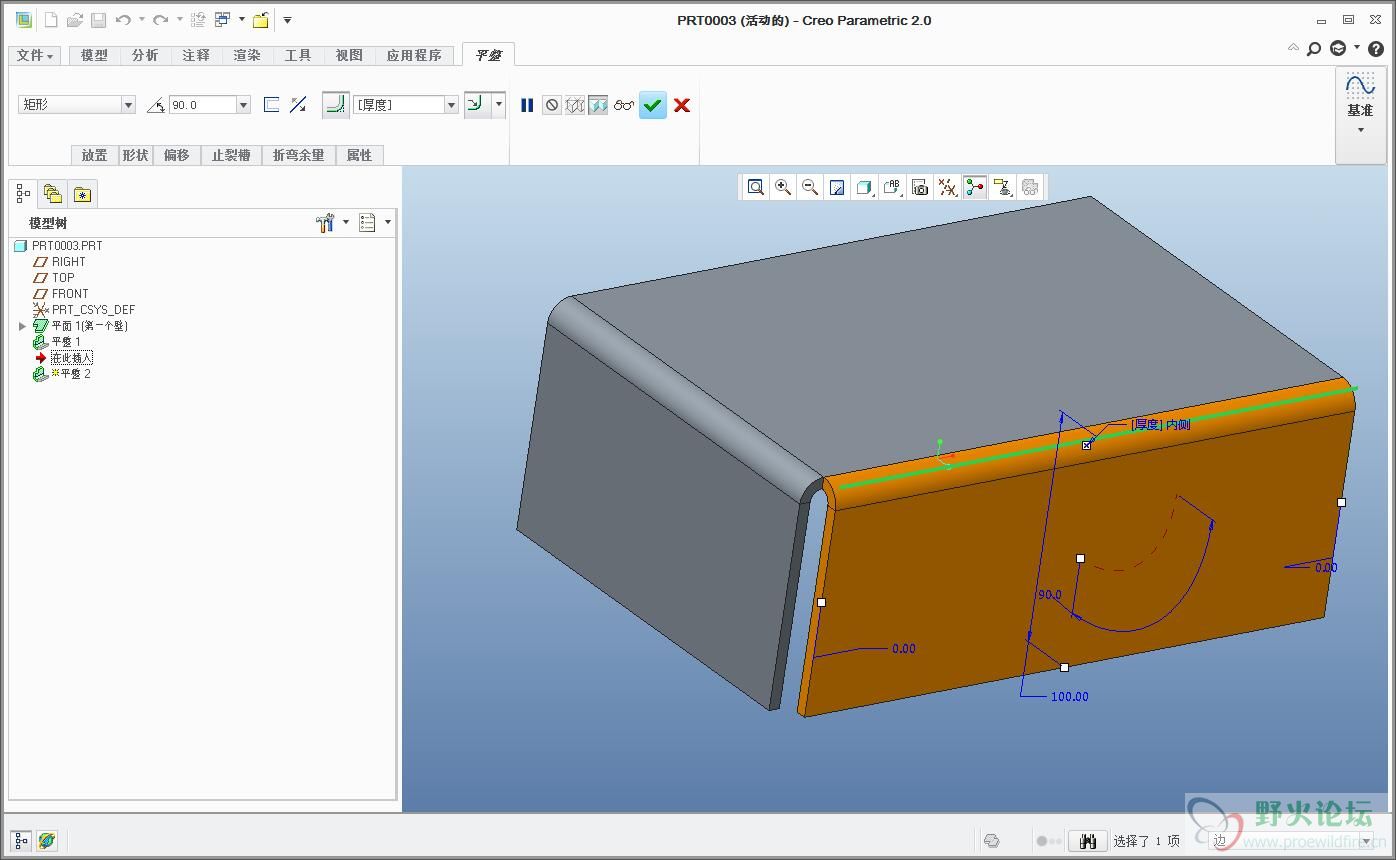The height and width of the screenshot is (860, 1396).
Task: Click the Datum Display Filters icon
Action: coord(947,187)
